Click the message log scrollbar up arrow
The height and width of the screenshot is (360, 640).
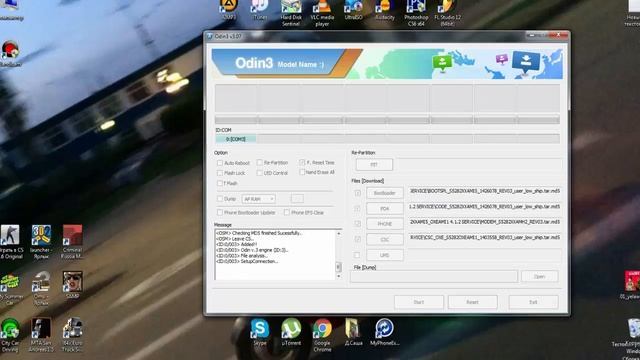338,233
